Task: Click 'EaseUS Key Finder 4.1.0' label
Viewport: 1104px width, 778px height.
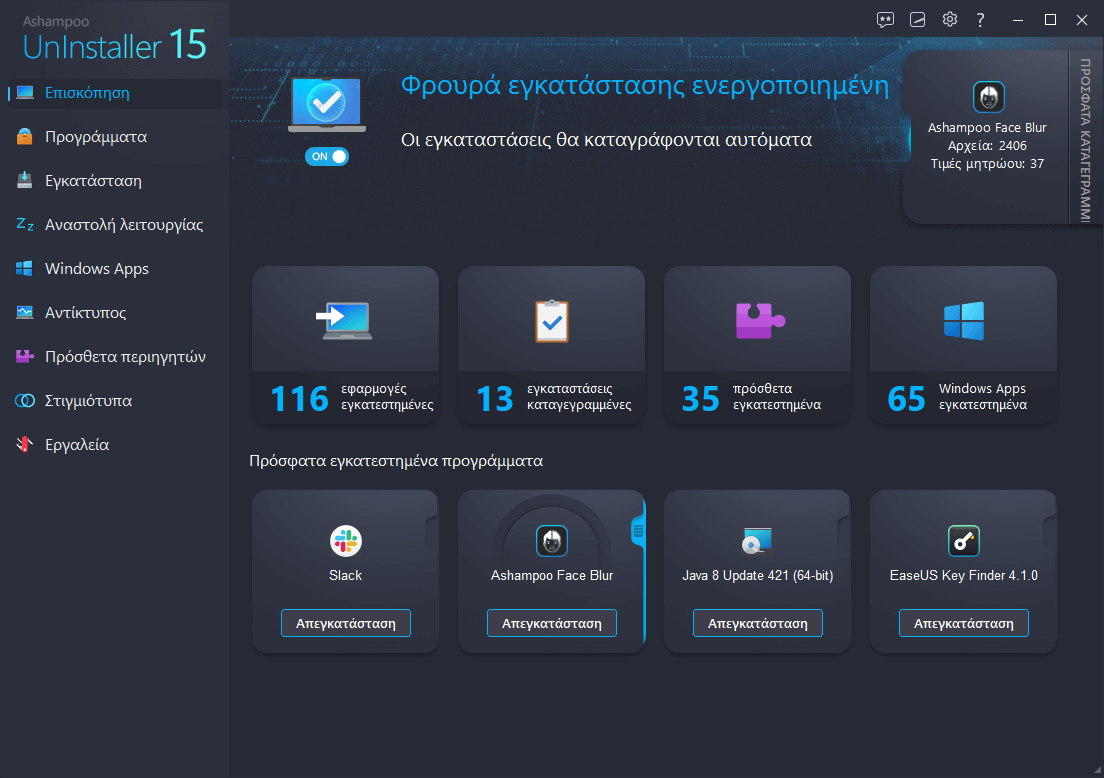Action: tap(964, 575)
